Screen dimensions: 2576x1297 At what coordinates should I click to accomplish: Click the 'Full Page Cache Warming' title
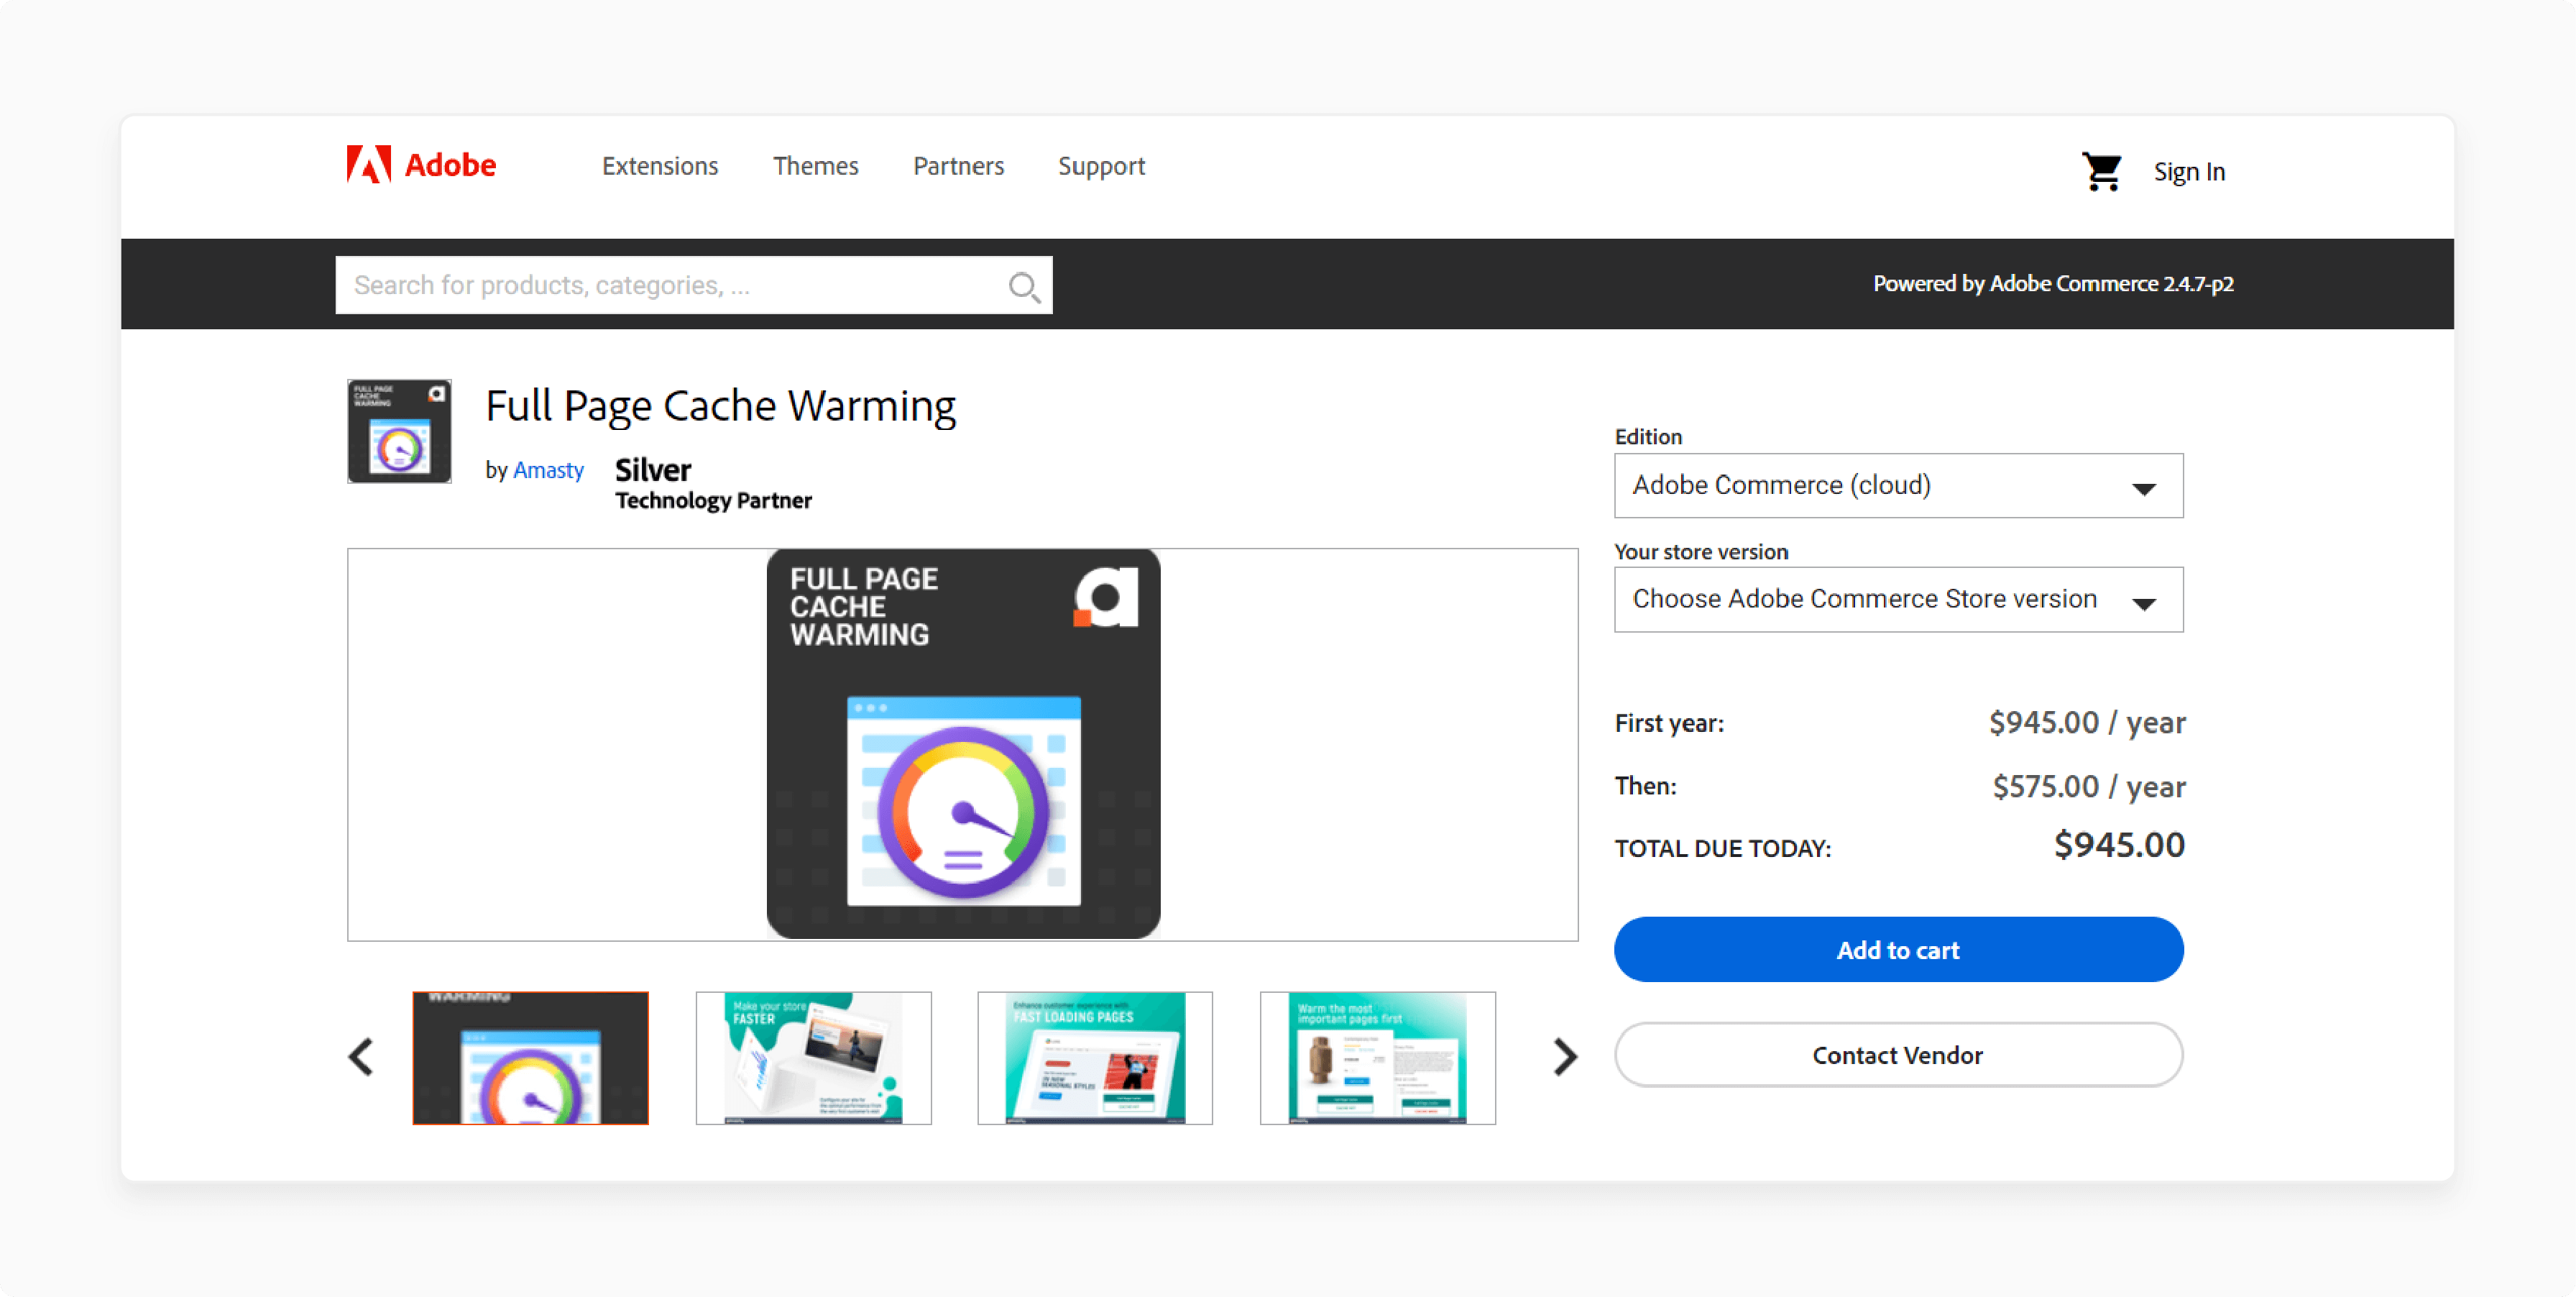(x=720, y=406)
